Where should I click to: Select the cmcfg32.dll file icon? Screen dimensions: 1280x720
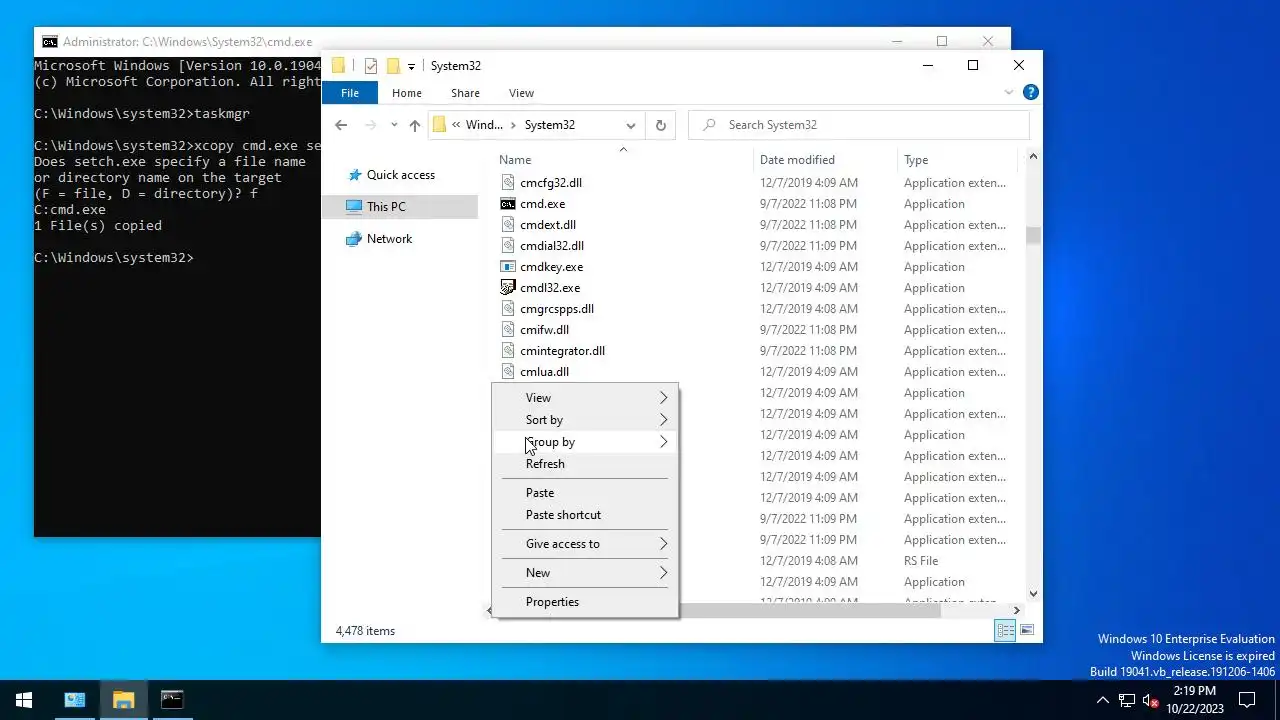pos(508,183)
